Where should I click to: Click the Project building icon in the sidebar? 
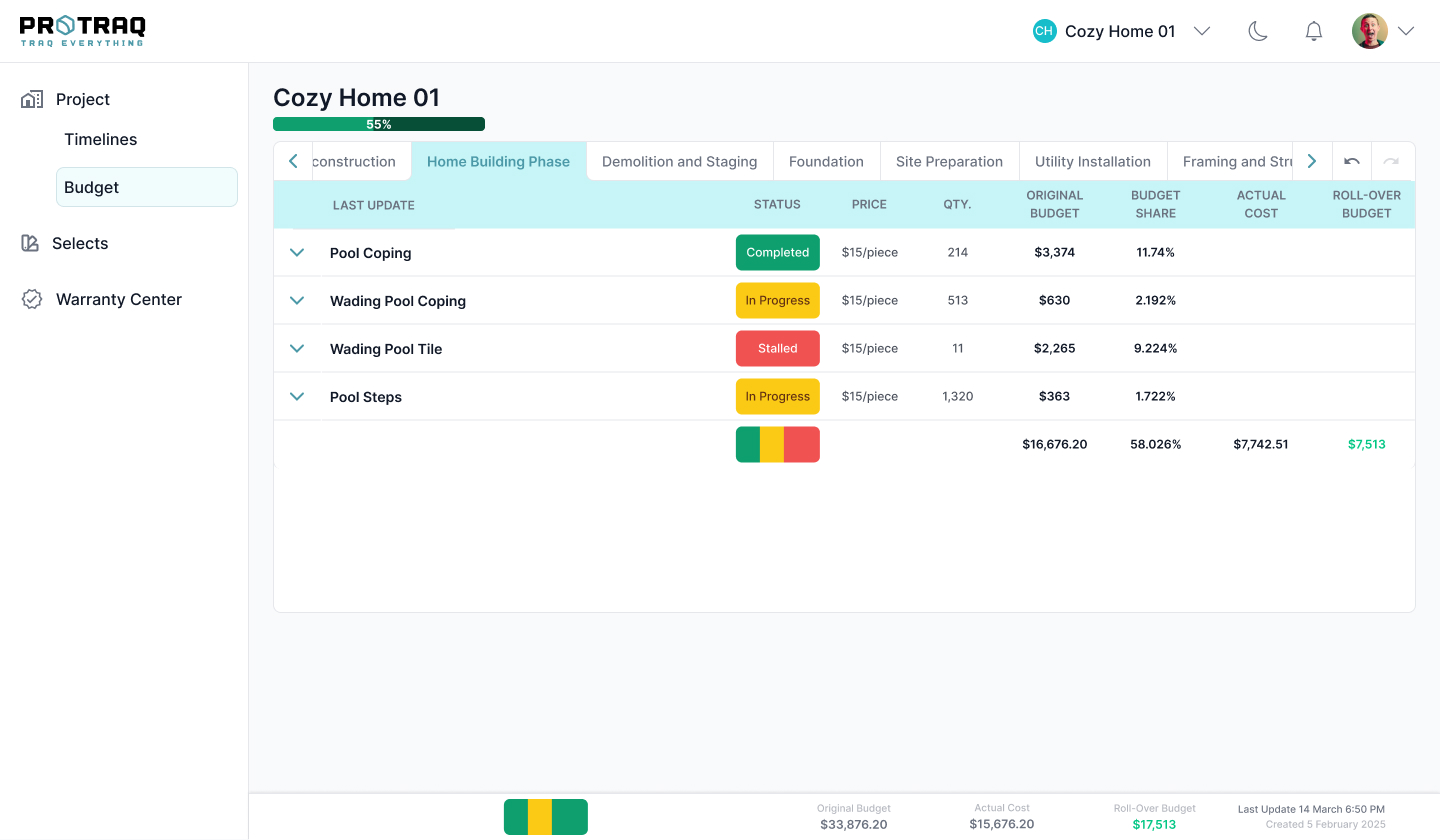(32, 99)
